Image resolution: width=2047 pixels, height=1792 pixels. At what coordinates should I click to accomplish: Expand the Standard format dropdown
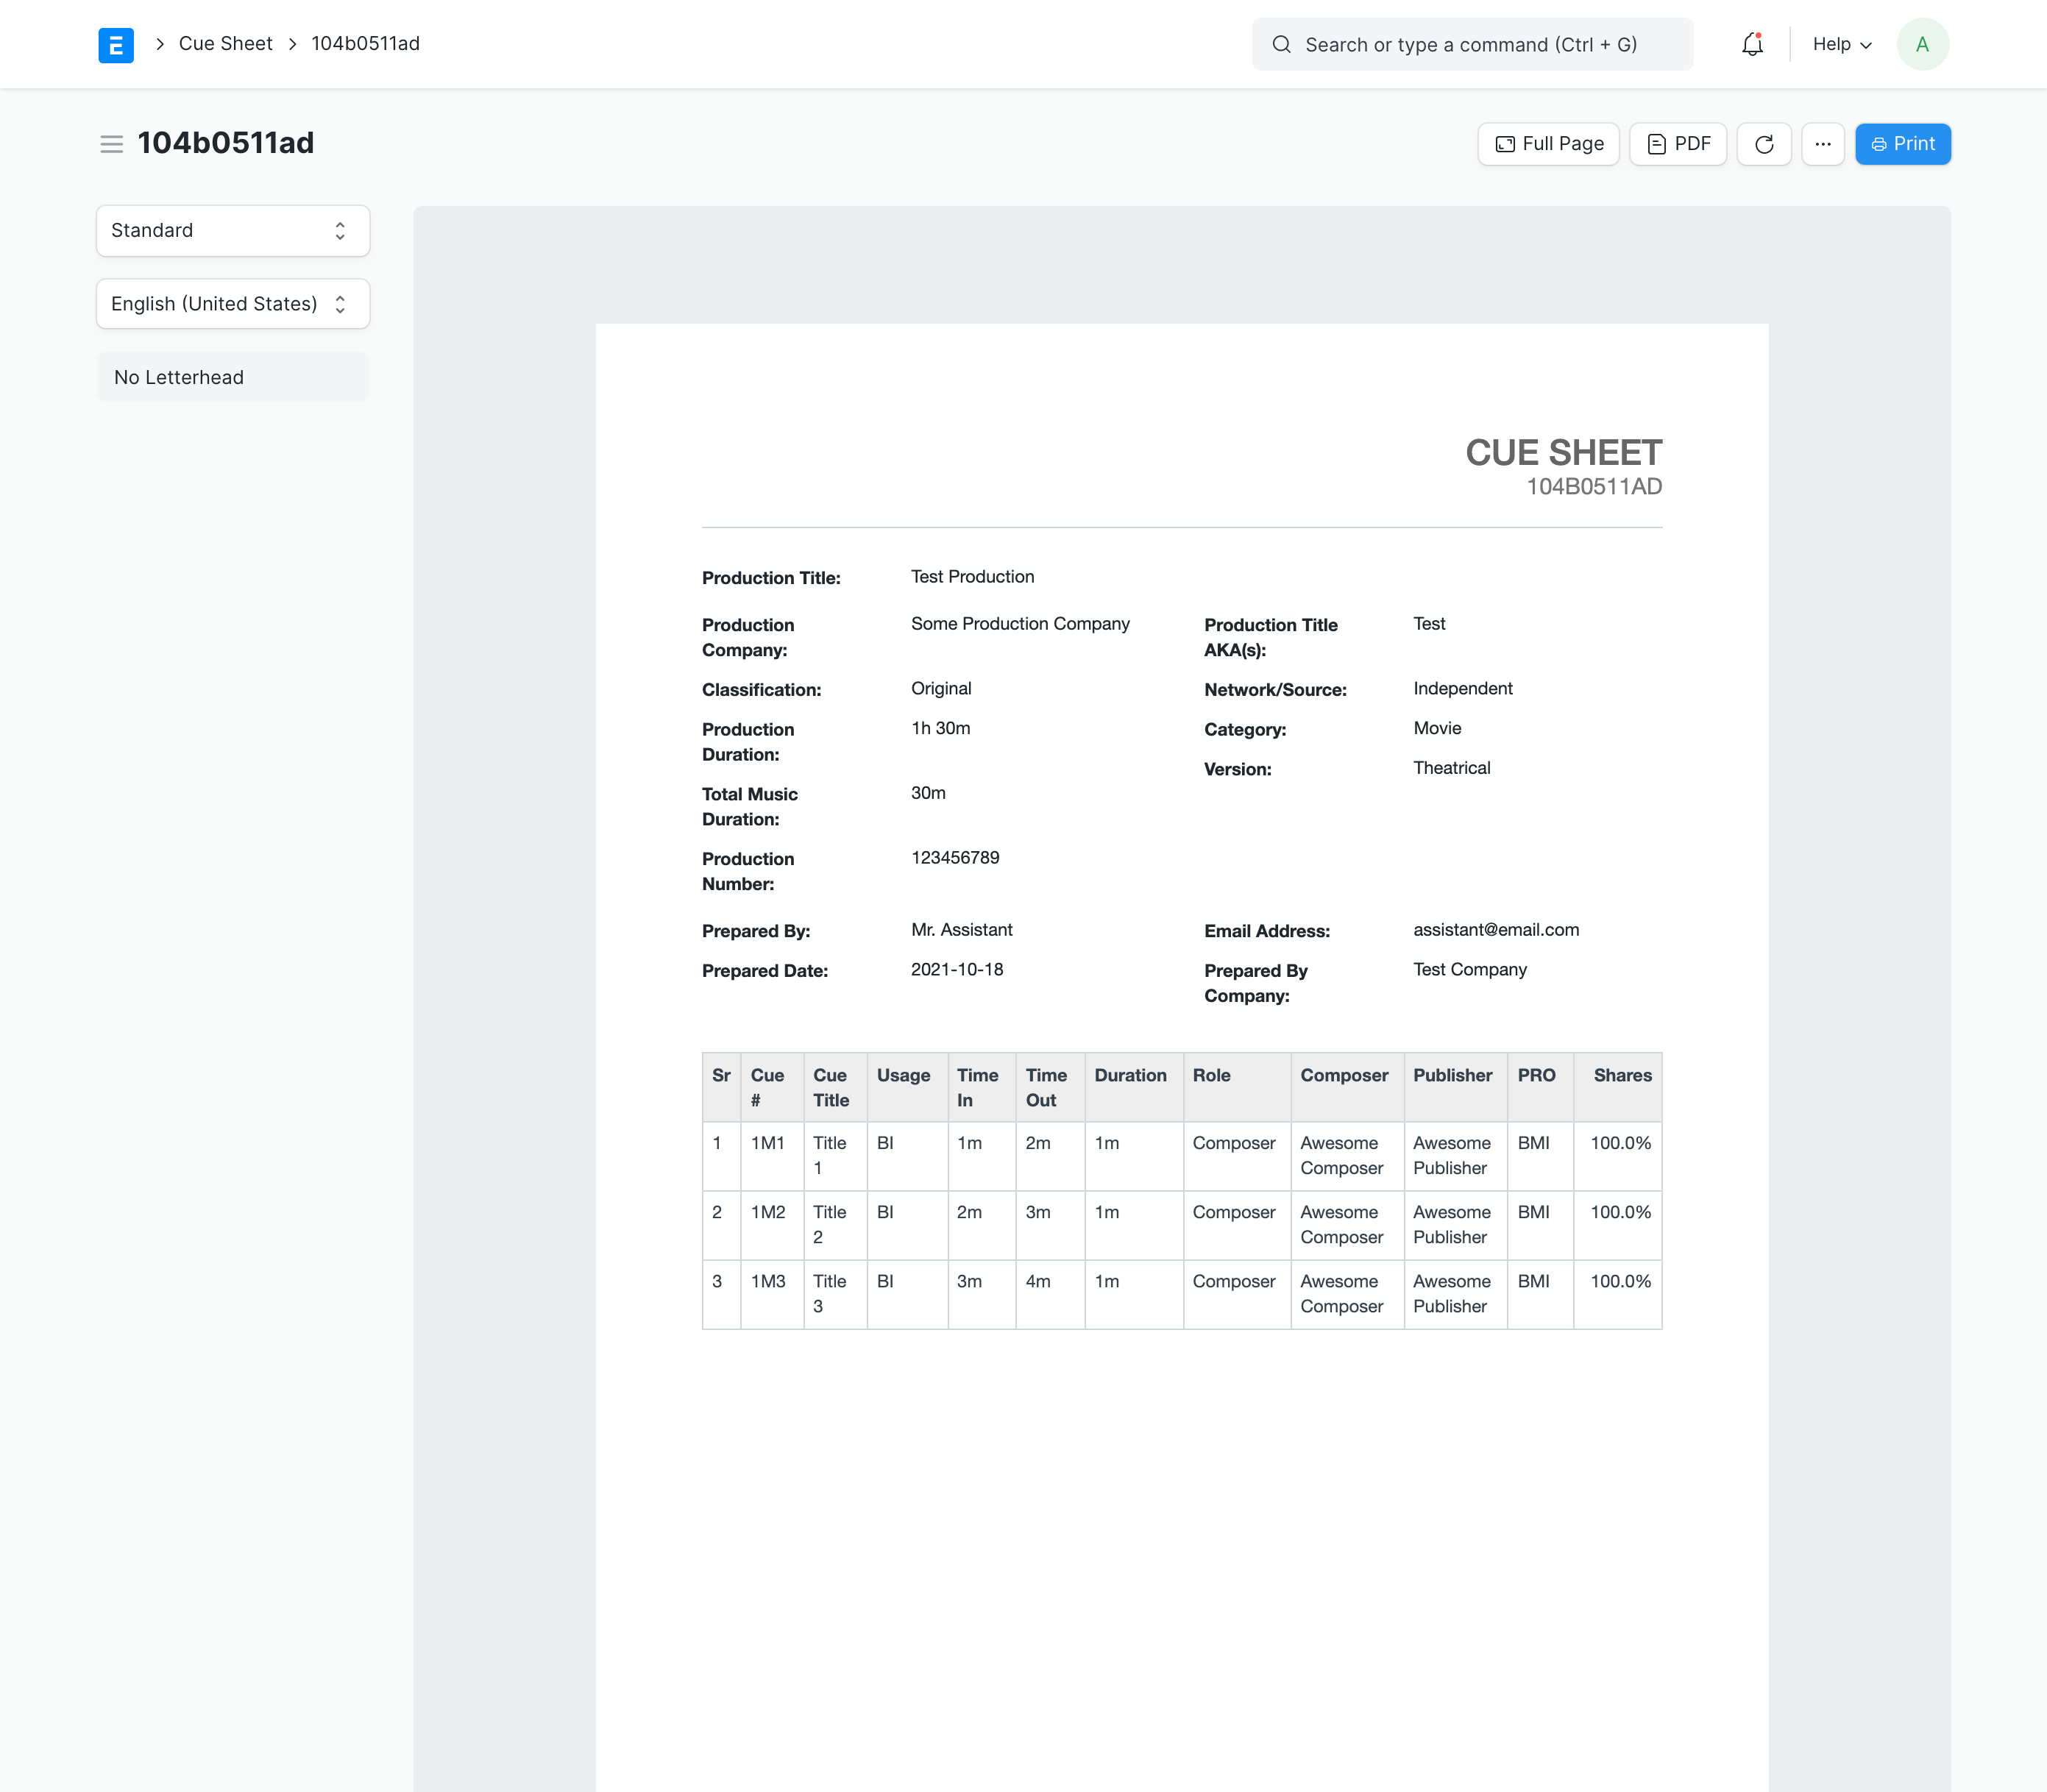click(232, 230)
